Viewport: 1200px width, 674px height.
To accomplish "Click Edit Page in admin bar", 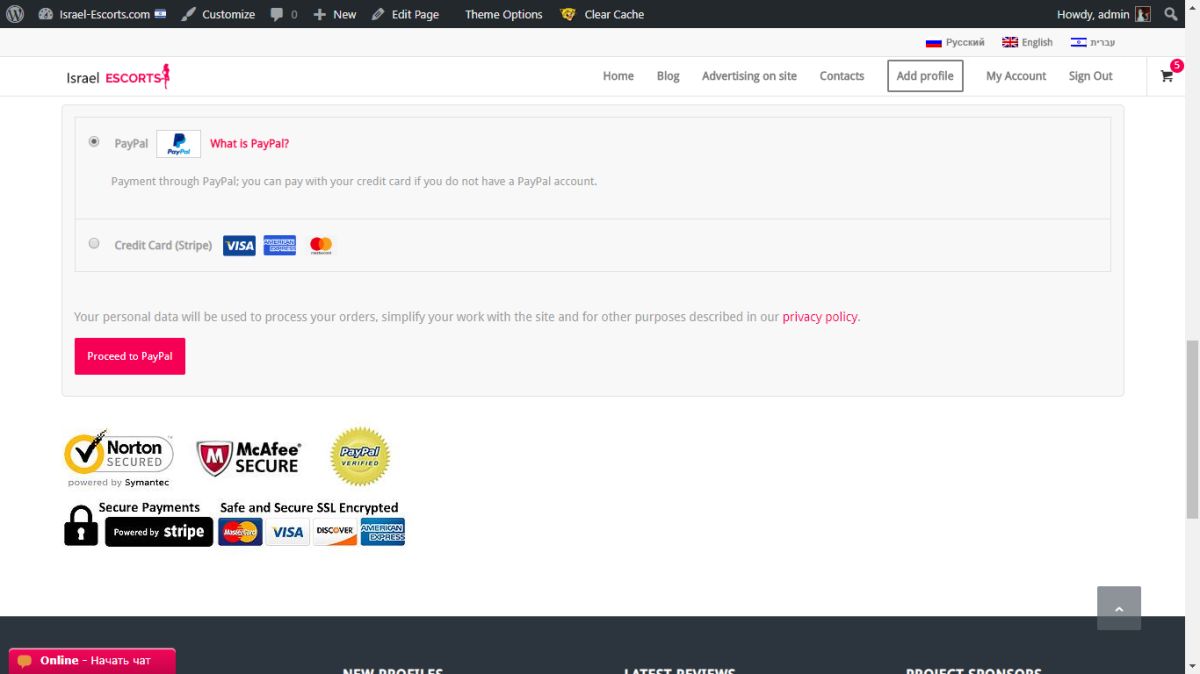I will point(405,14).
